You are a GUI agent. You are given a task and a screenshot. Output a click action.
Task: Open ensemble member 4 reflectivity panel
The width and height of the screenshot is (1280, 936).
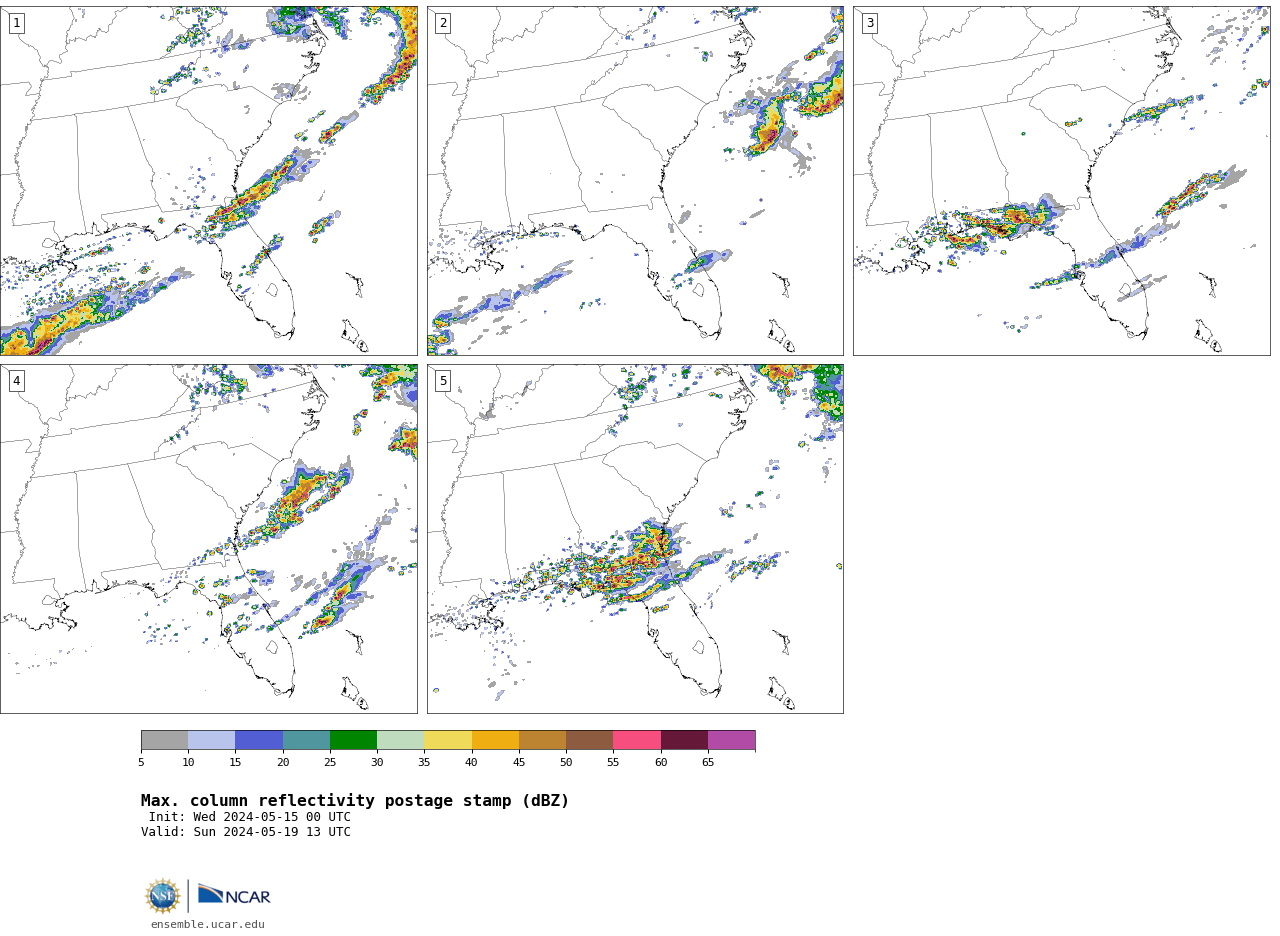point(209,539)
